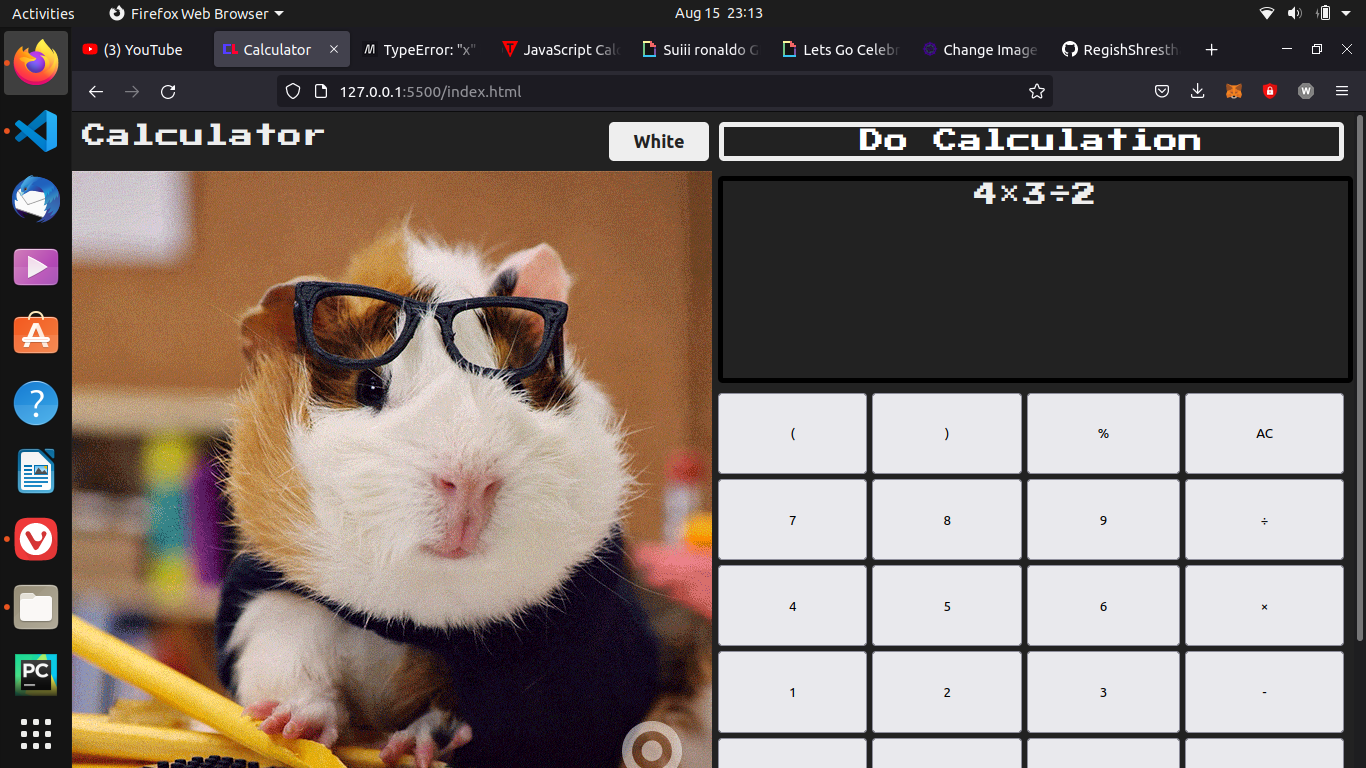
Task: Click the number 5 button
Action: tap(947, 606)
